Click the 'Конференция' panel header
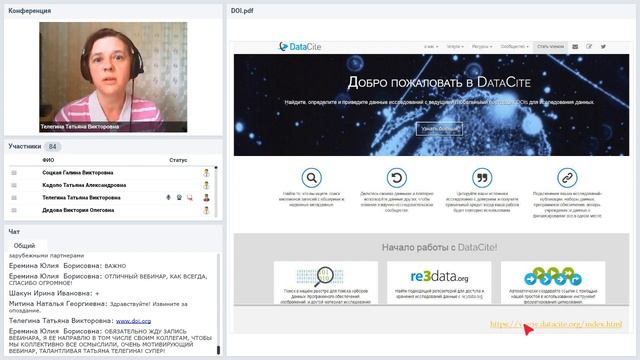640x360 pixels. tap(29, 11)
